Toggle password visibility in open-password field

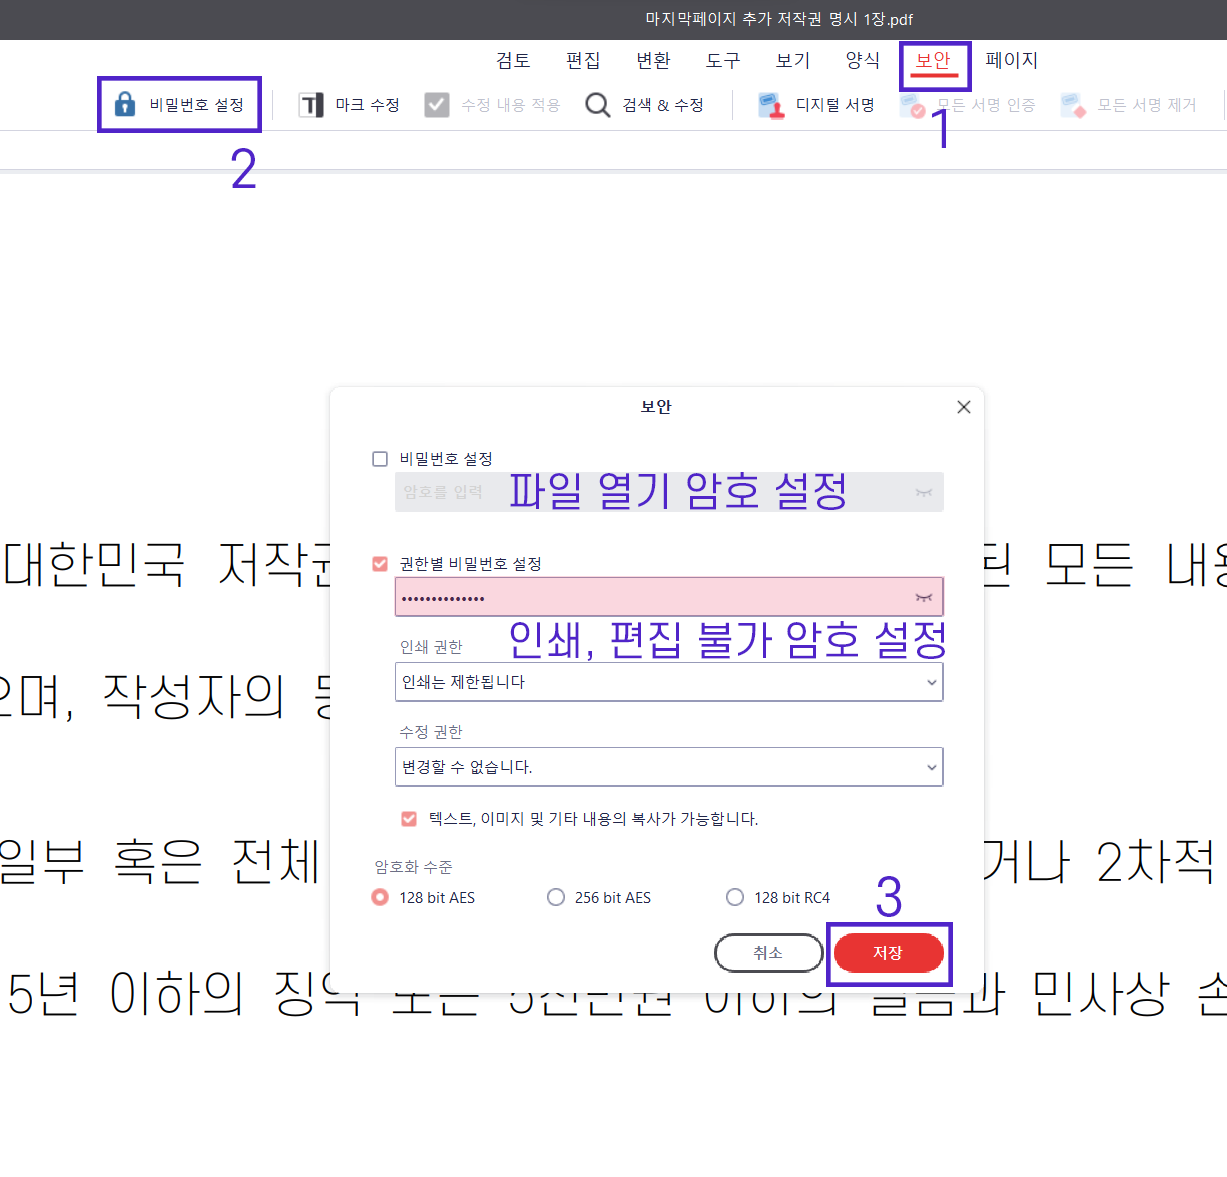(x=923, y=492)
